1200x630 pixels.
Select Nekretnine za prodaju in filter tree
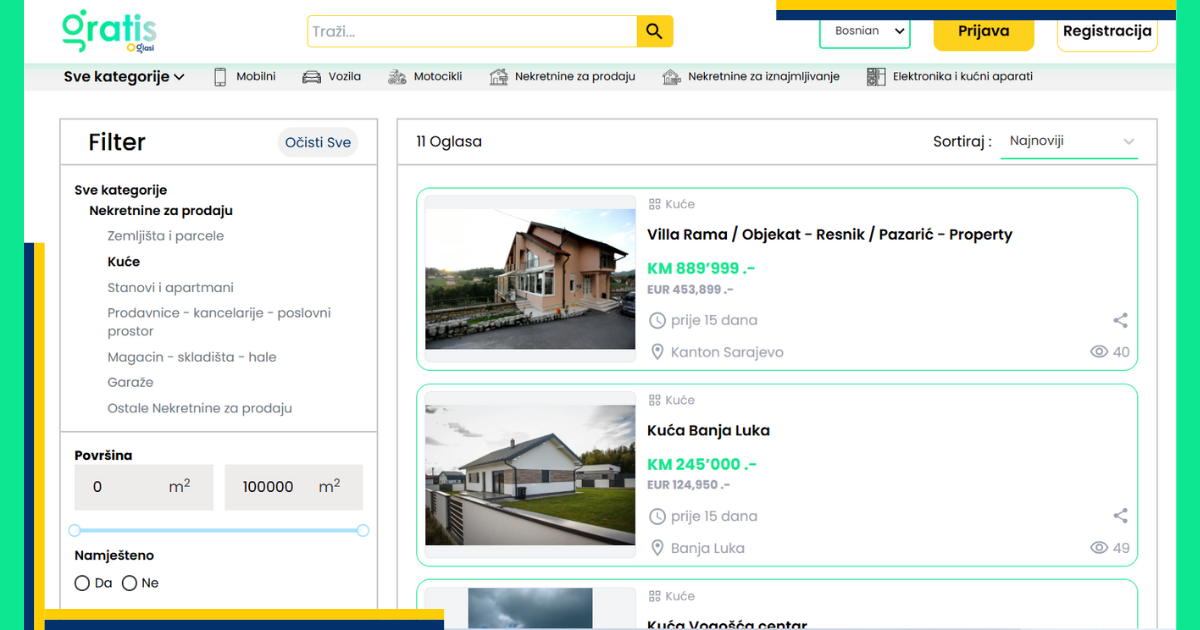pos(161,211)
